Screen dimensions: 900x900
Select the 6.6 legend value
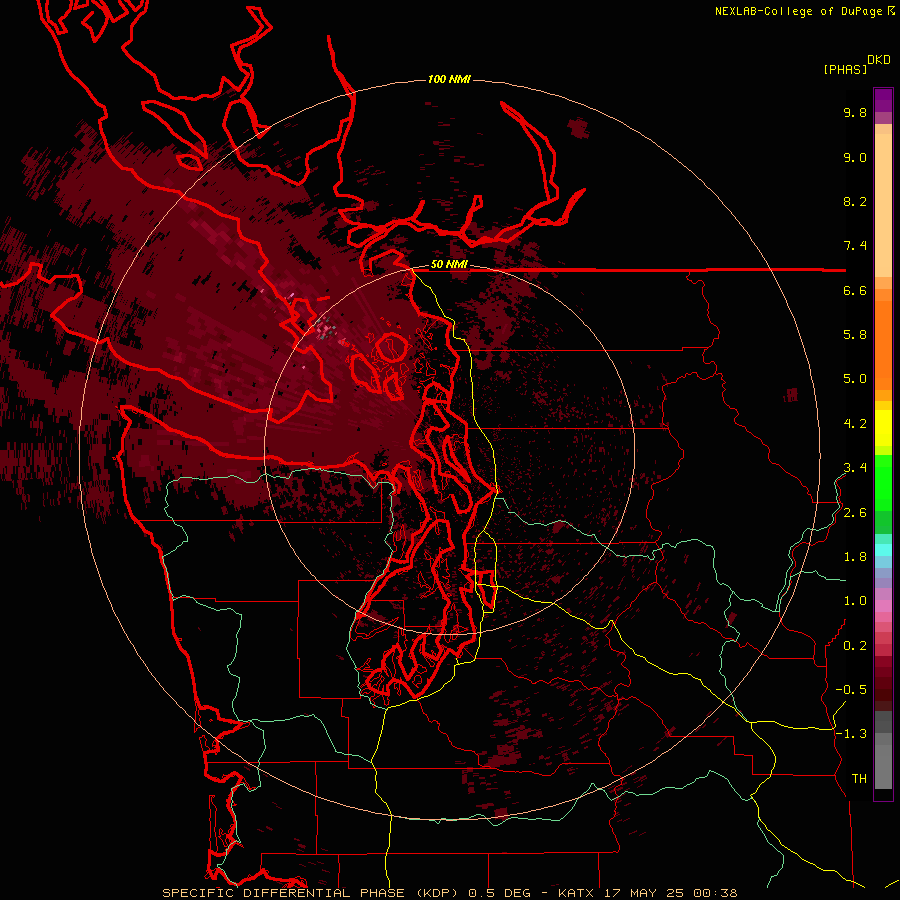tap(855, 290)
